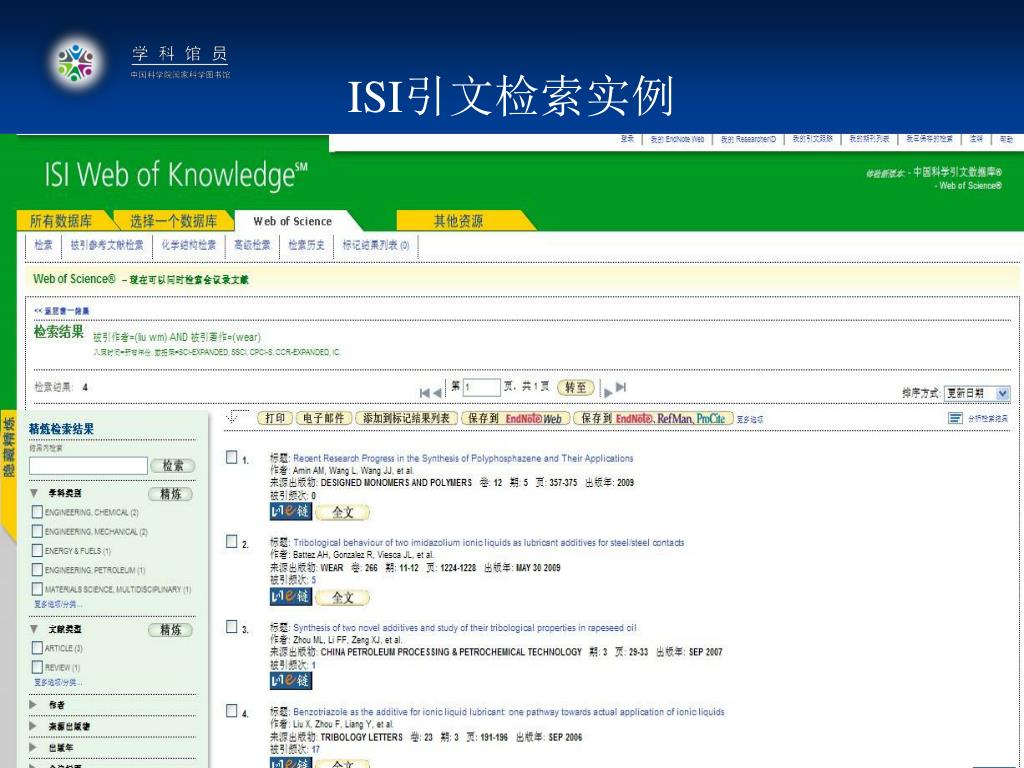Click the 电子邮件 email button
1024x768 pixels.
pos(324,418)
